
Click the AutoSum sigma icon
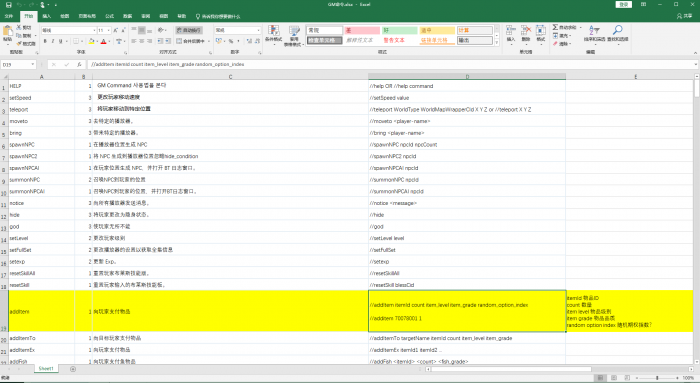tap(555, 27)
